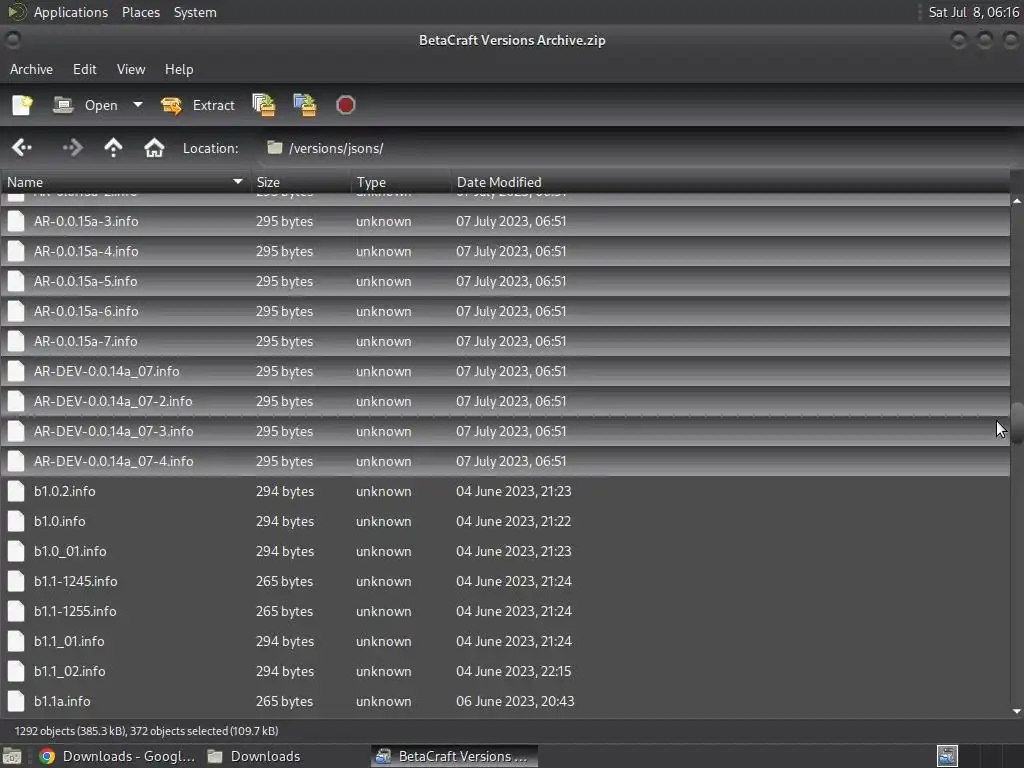
Task: Click the file icon beside b1.1a.info
Action: (x=16, y=701)
